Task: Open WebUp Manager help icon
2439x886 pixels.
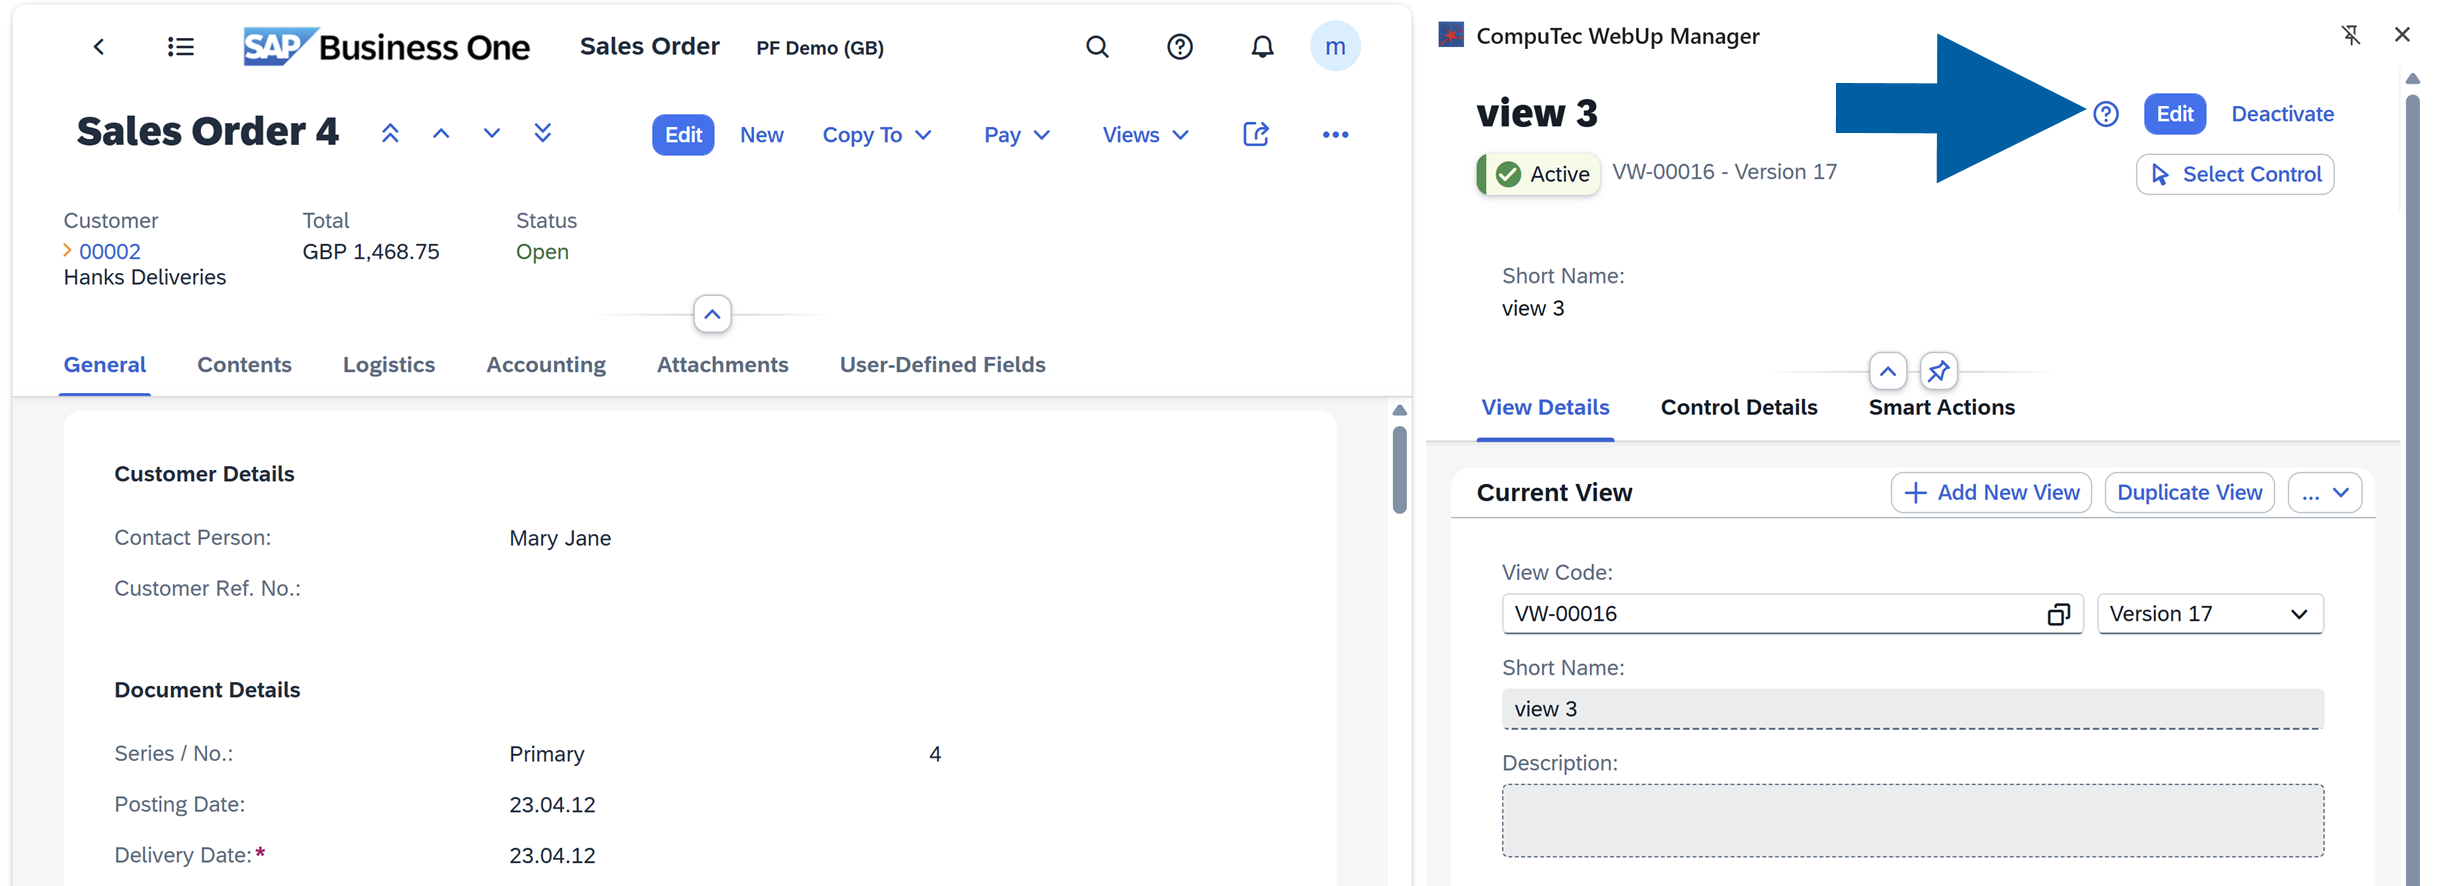Action: click(2106, 114)
